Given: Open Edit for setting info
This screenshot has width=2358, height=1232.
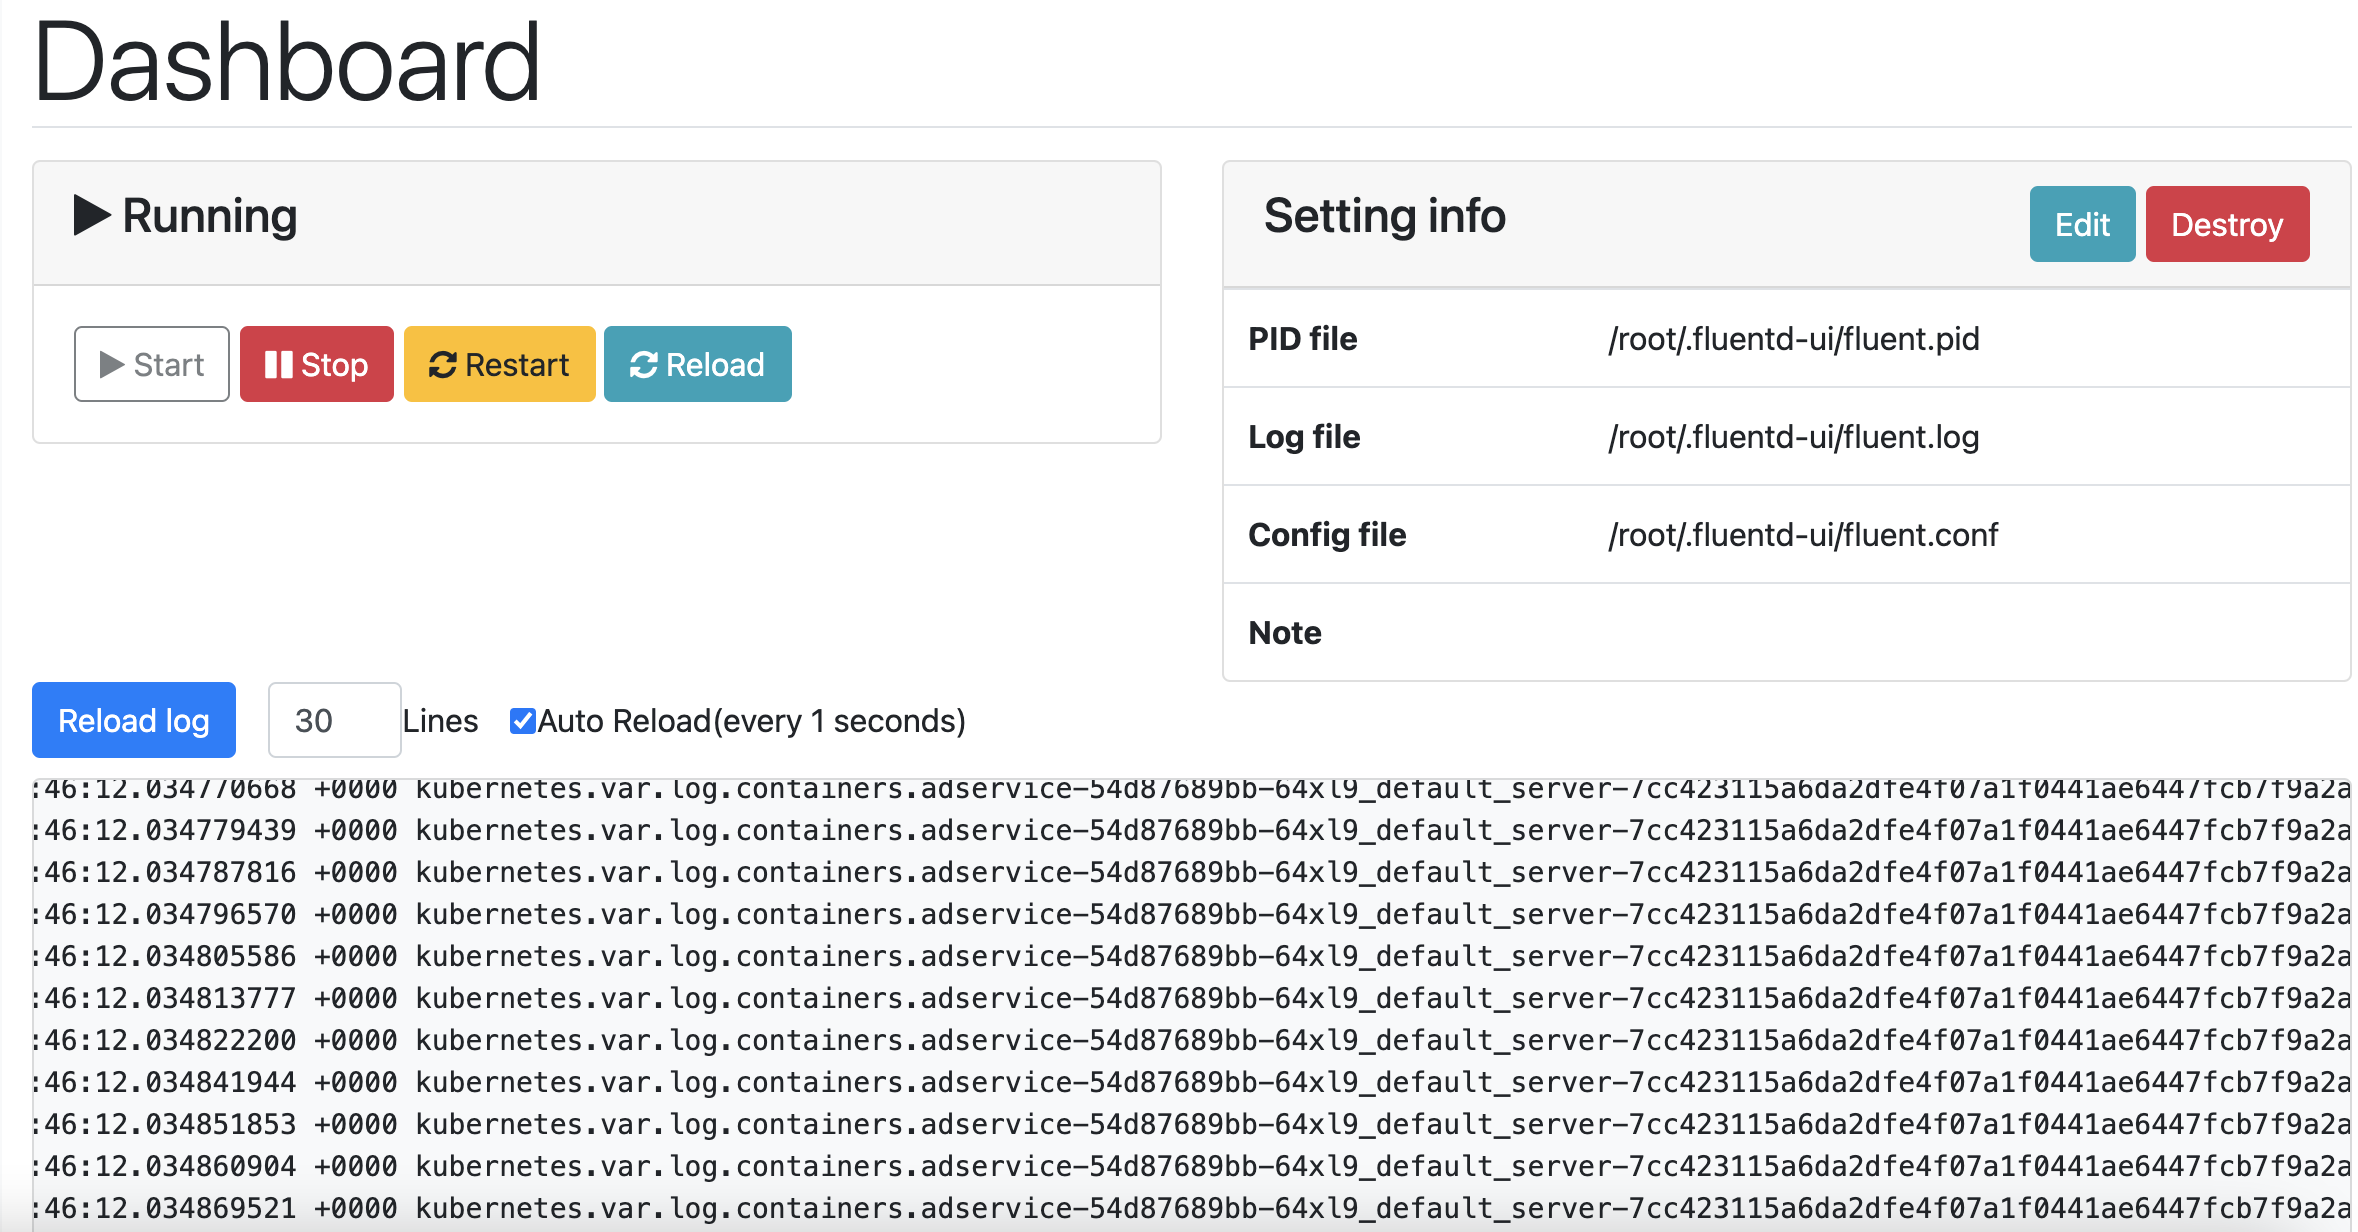Looking at the screenshot, I should coord(2081,224).
